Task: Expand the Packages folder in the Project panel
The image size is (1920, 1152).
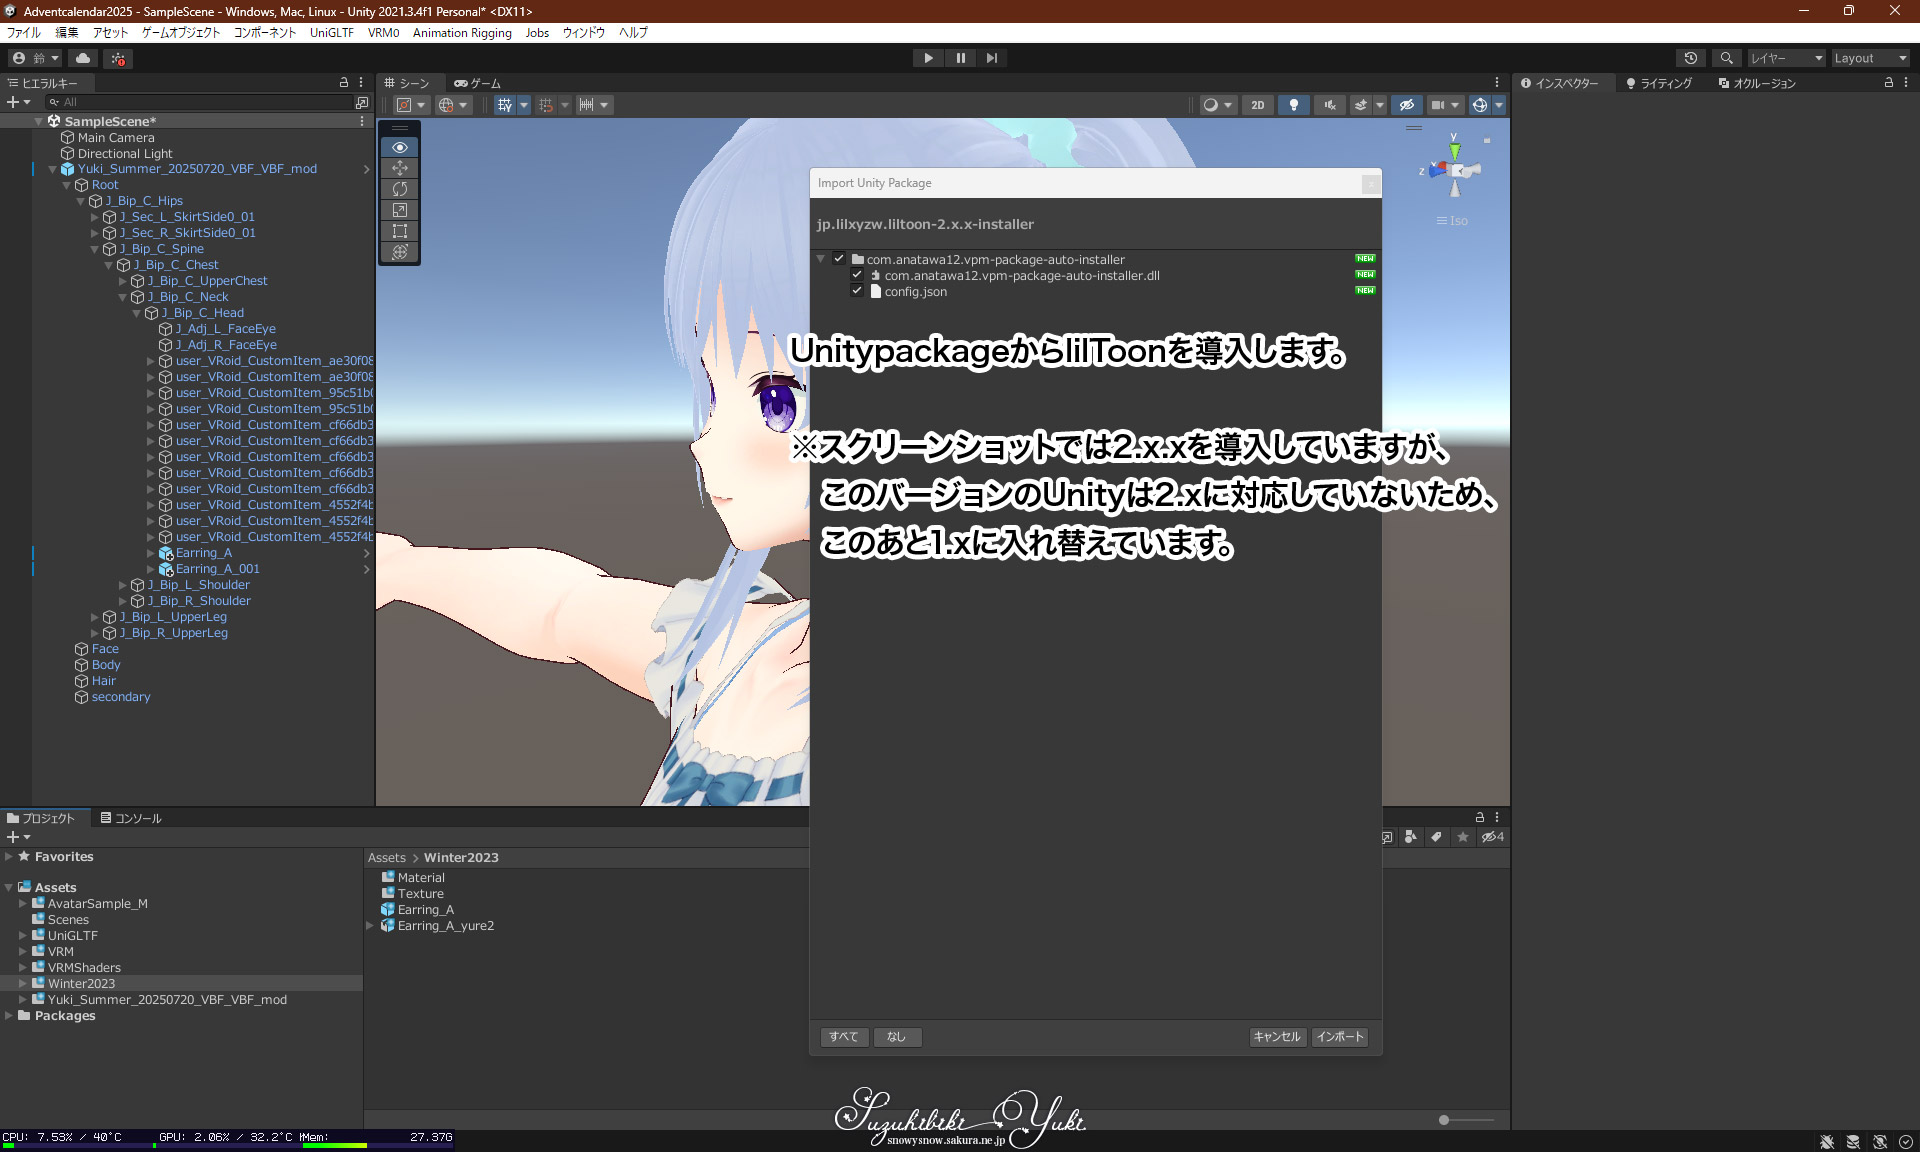Action: coord(9,1016)
